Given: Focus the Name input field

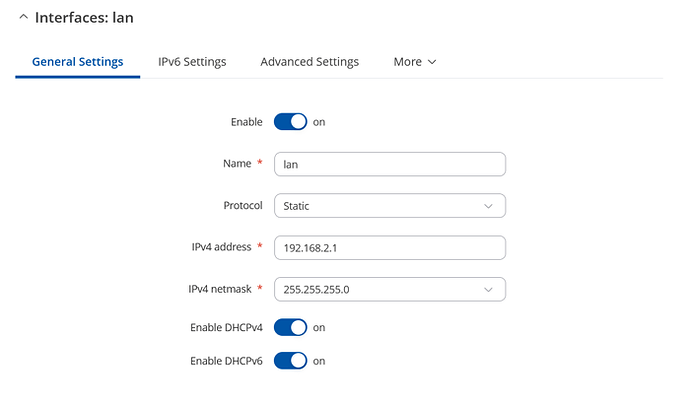Looking at the screenshot, I should point(389,164).
